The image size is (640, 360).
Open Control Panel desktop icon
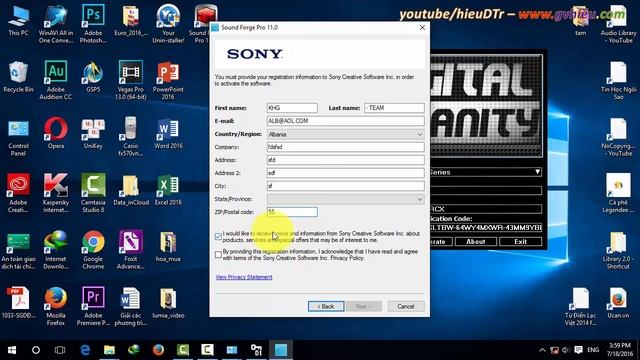18,138
